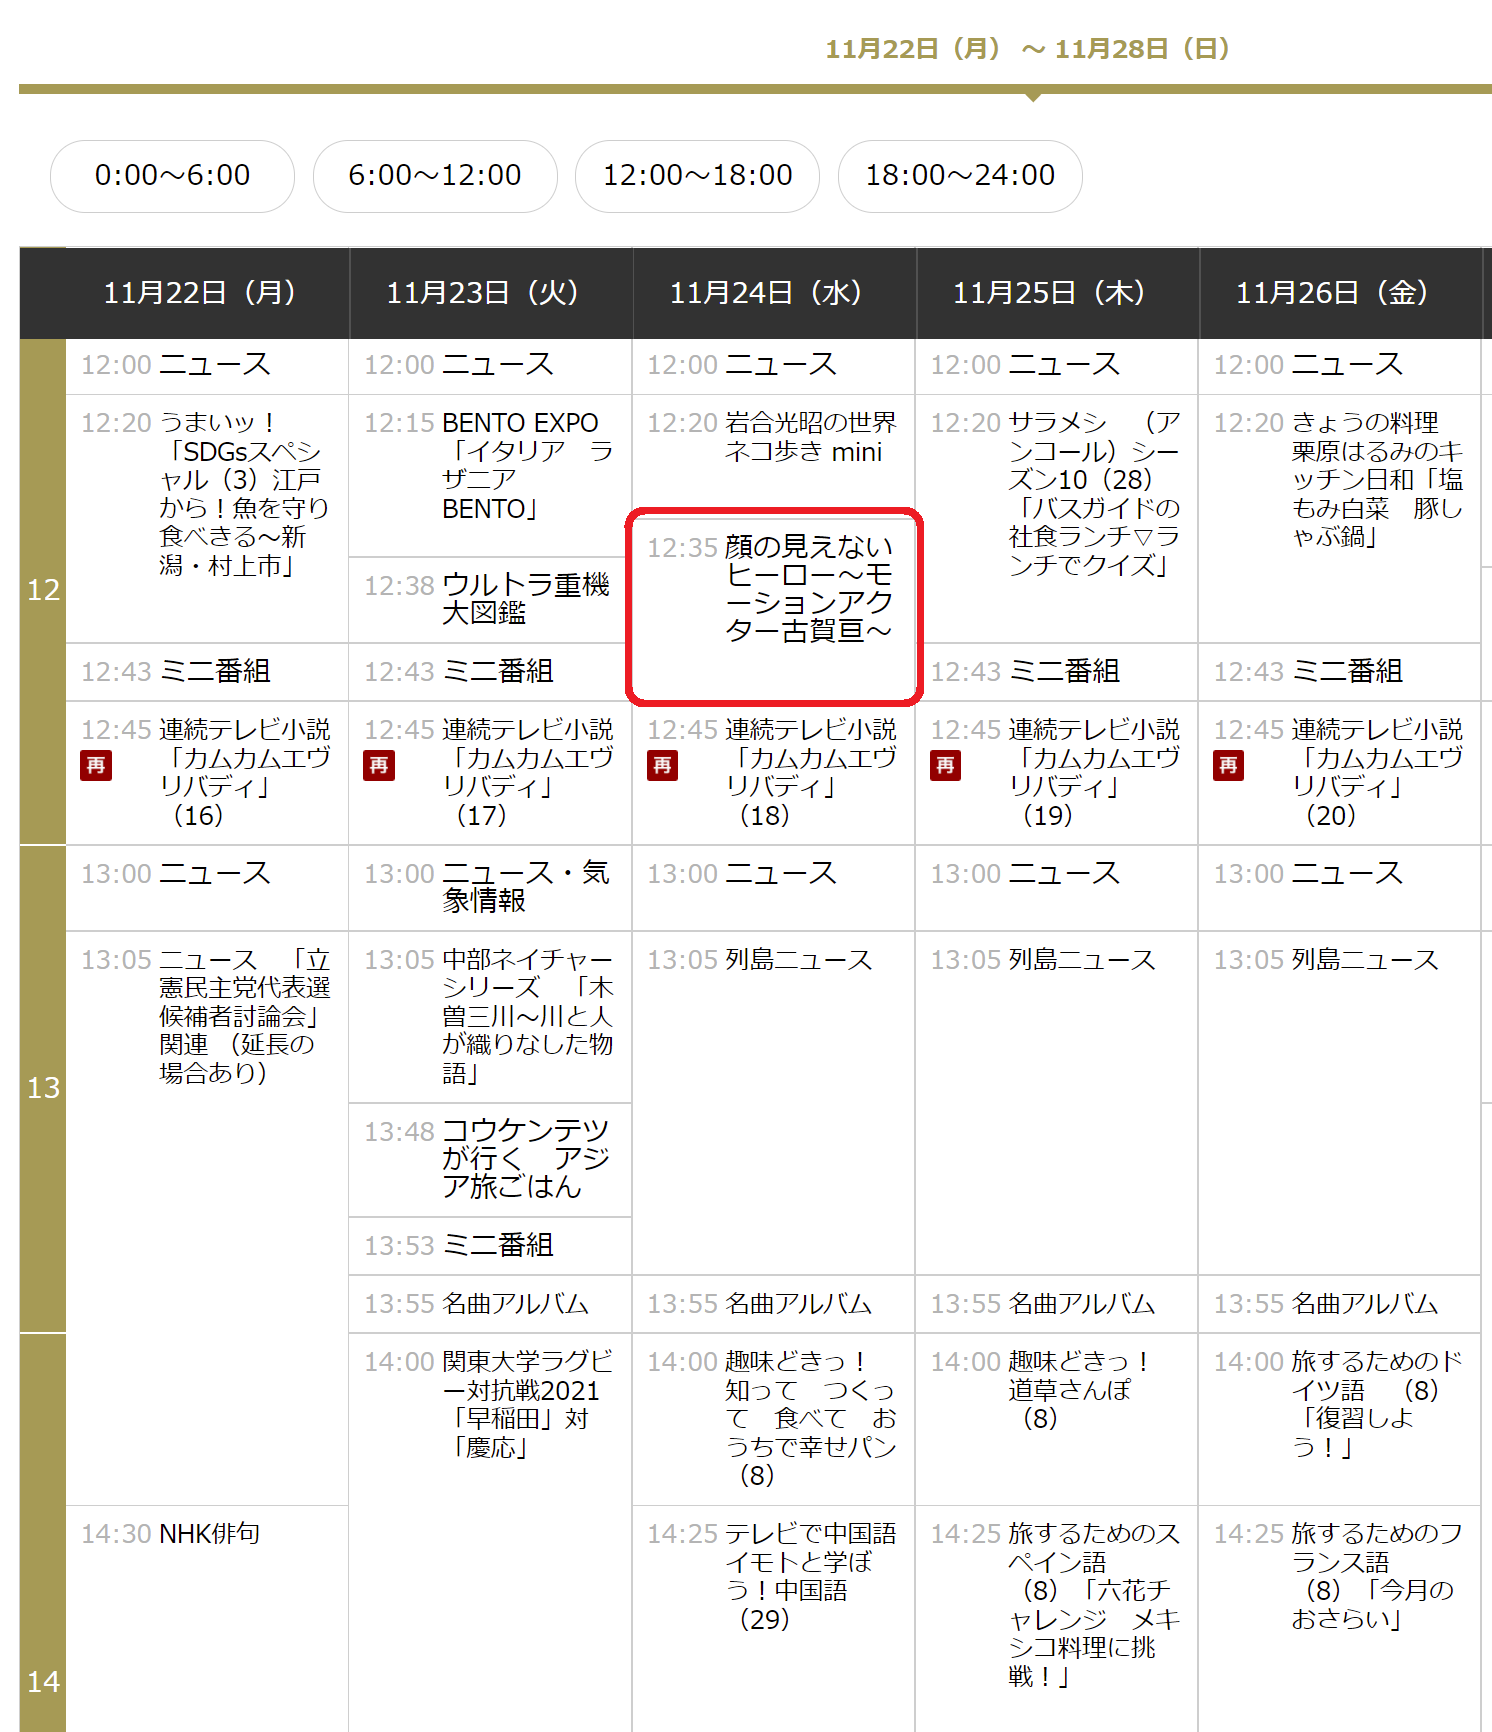This screenshot has width=1492, height=1732.
Task: Jump to the 0:00～6:00 time block
Action: (x=172, y=176)
